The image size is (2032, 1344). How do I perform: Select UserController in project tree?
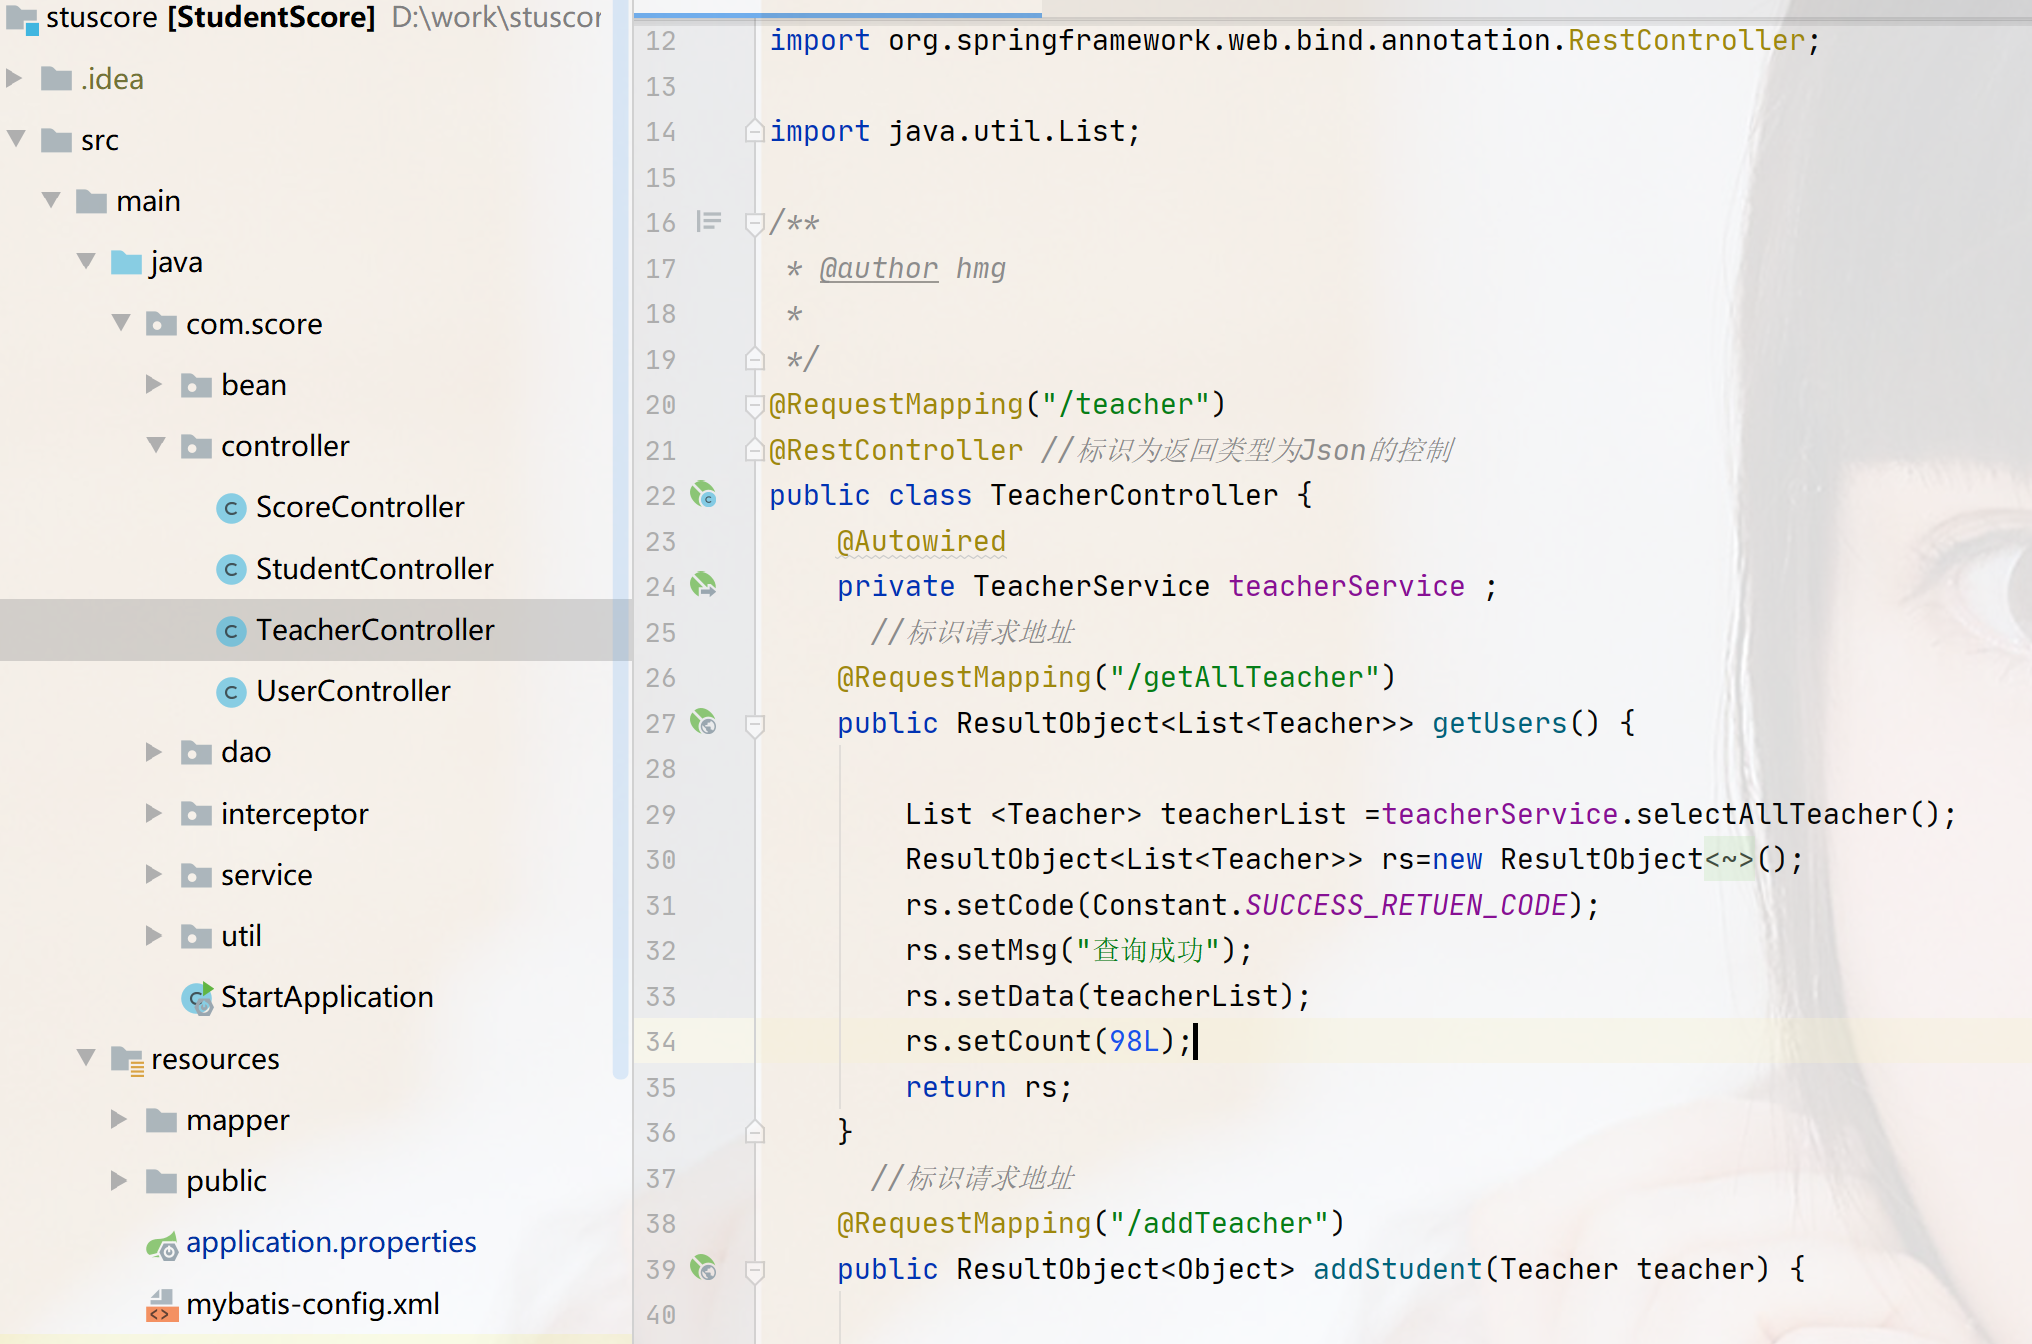point(352,691)
